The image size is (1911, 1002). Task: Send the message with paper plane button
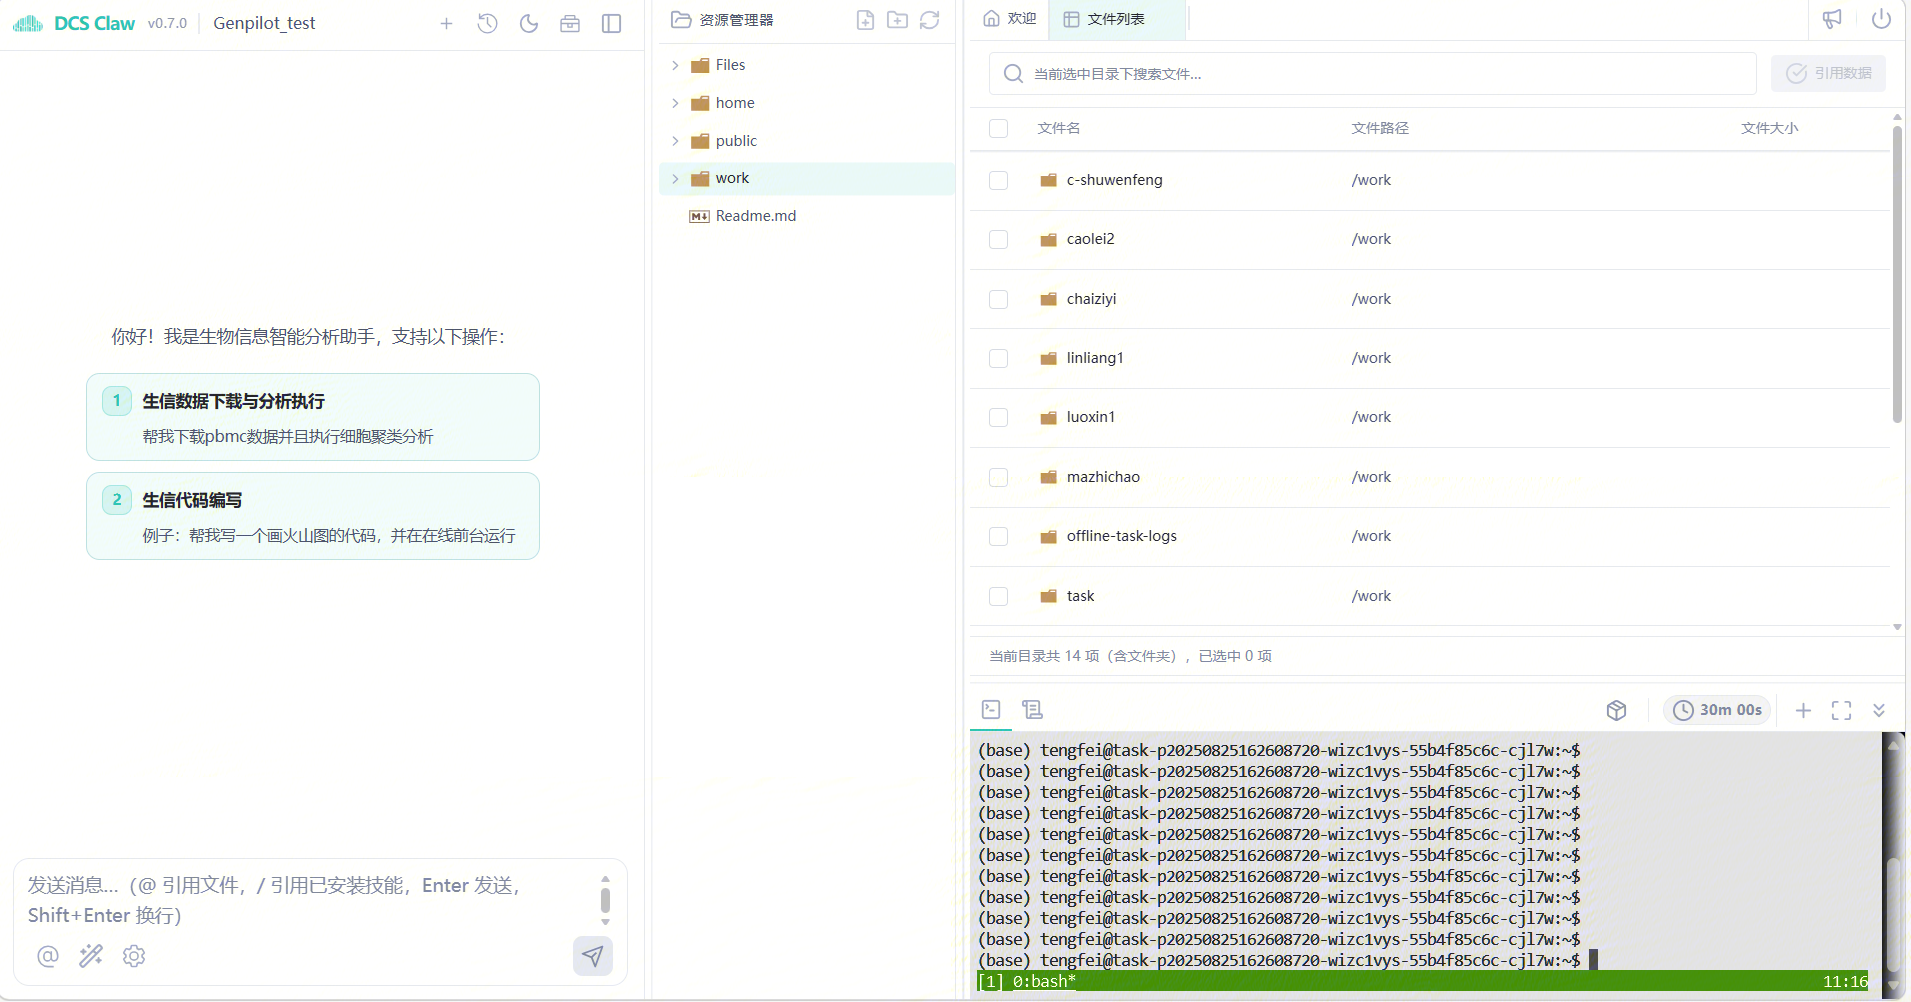click(593, 956)
